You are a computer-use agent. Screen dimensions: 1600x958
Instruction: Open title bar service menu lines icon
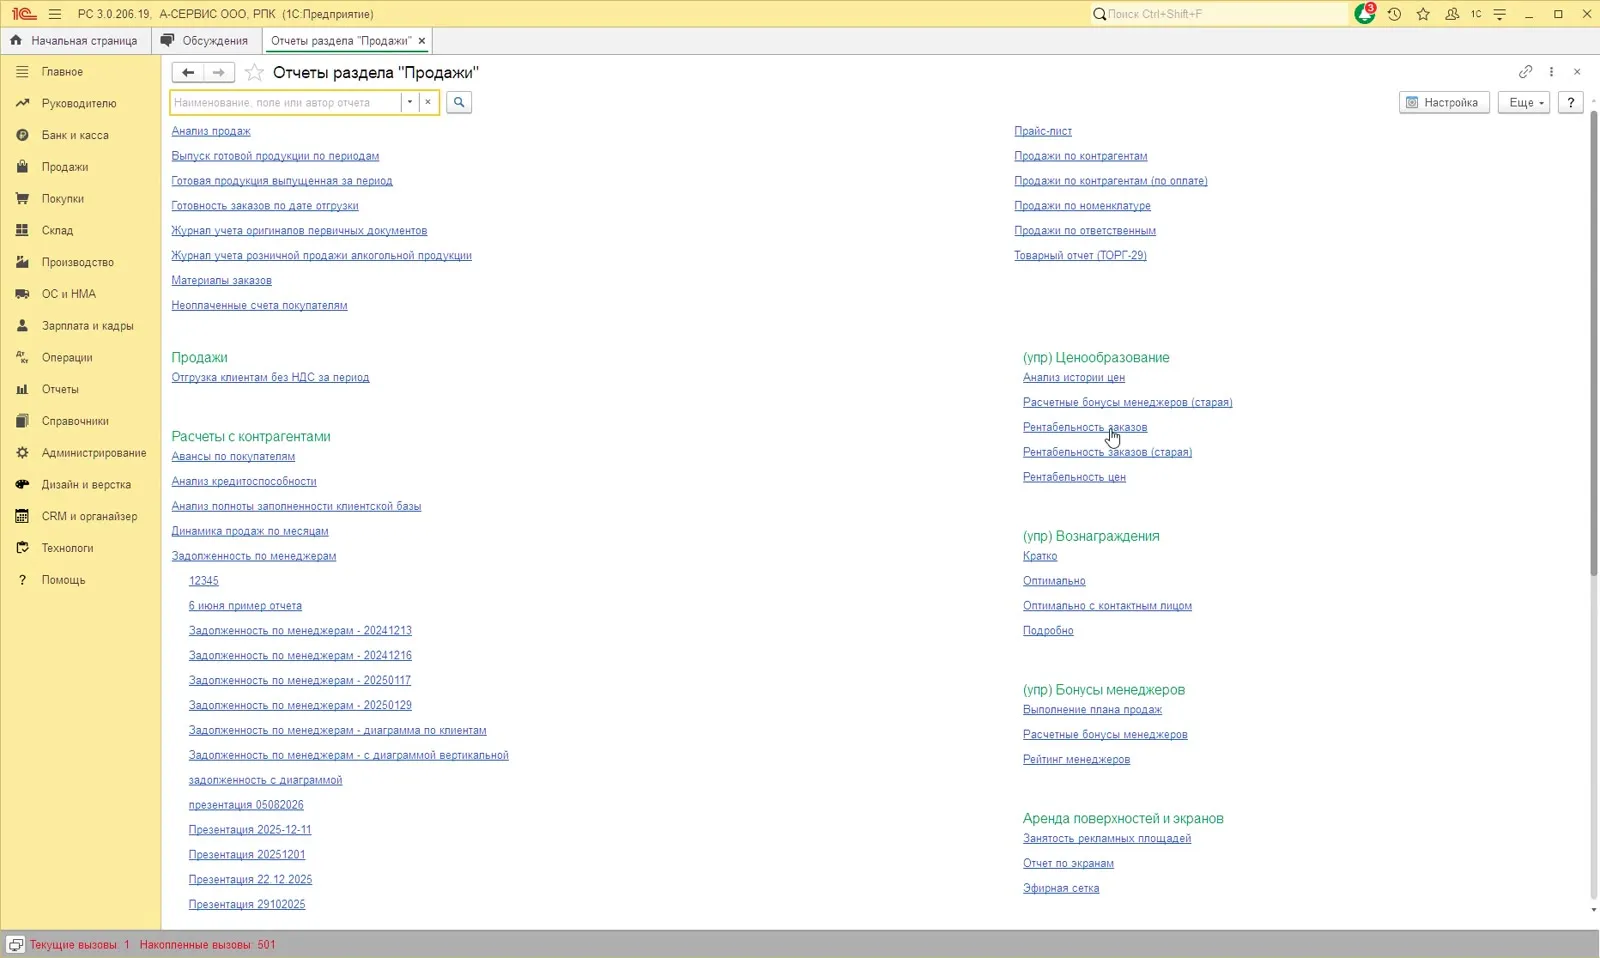click(1500, 14)
